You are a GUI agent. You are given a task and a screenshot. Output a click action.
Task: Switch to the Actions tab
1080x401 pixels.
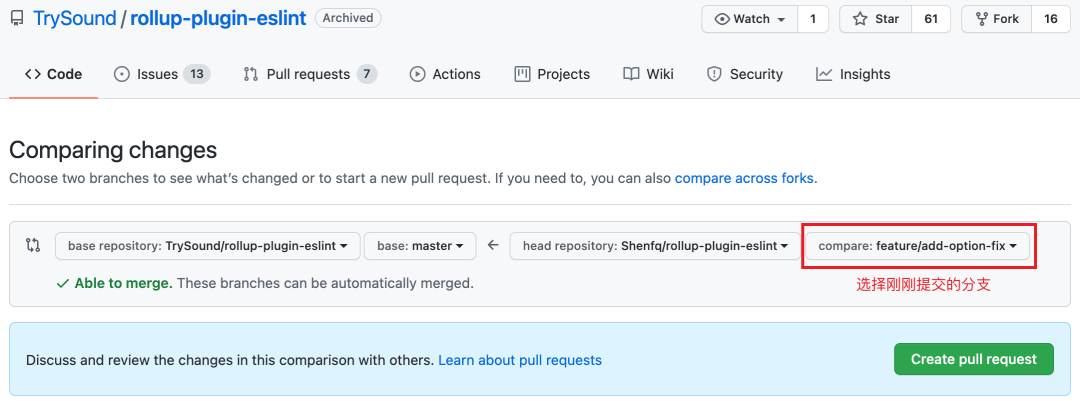point(445,74)
